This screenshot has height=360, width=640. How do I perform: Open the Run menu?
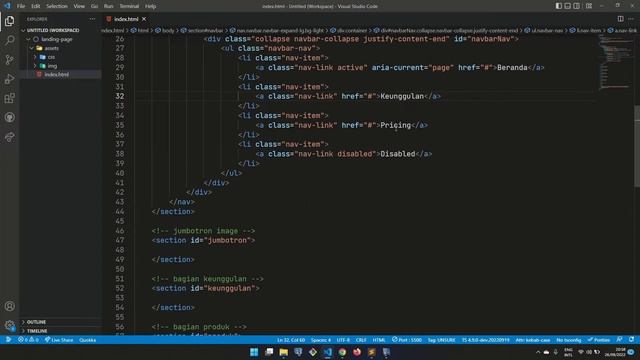(x=108, y=6)
